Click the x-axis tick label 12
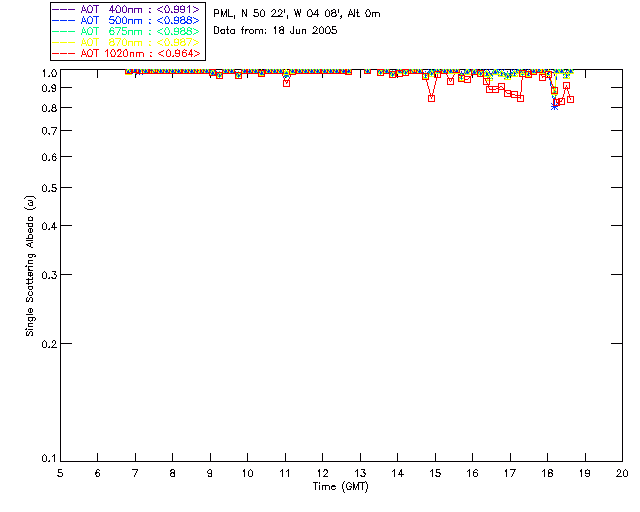This screenshot has width=640, height=512. point(322,473)
